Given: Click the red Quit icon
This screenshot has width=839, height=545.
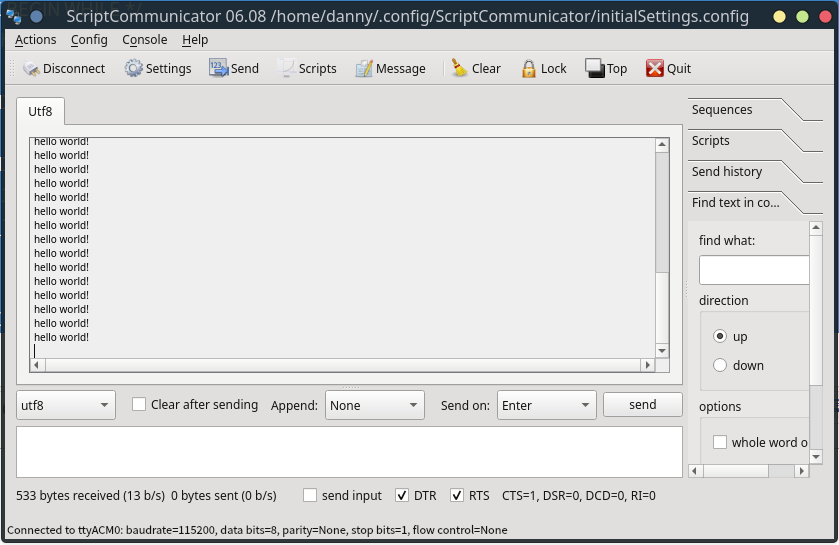Looking at the screenshot, I should point(654,68).
